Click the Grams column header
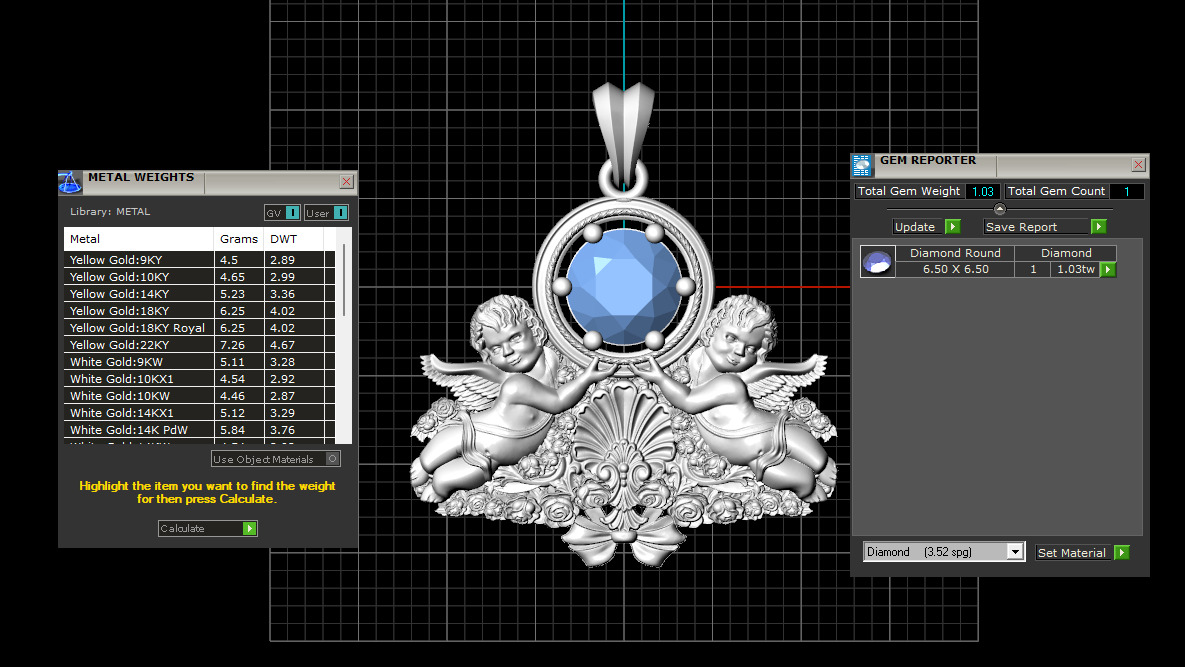The height and width of the screenshot is (667, 1185). pyautogui.click(x=239, y=239)
